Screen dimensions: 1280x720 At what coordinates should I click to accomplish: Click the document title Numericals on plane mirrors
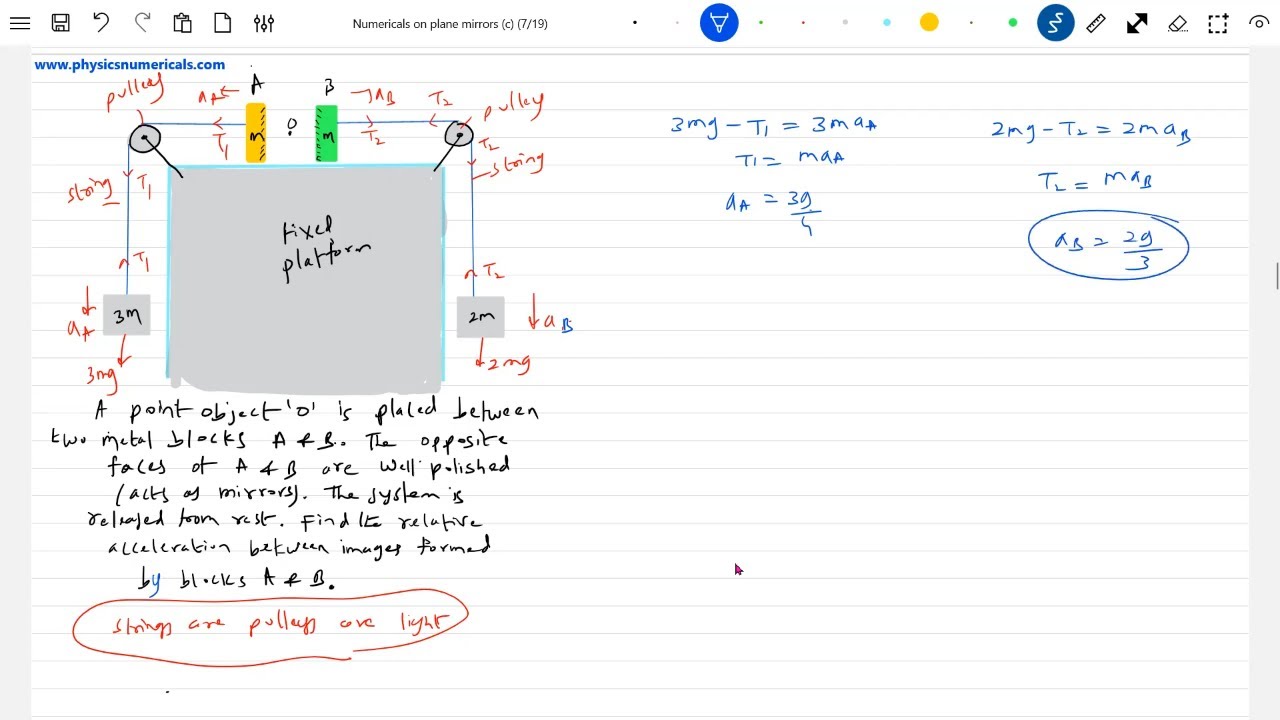tap(450, 24)
